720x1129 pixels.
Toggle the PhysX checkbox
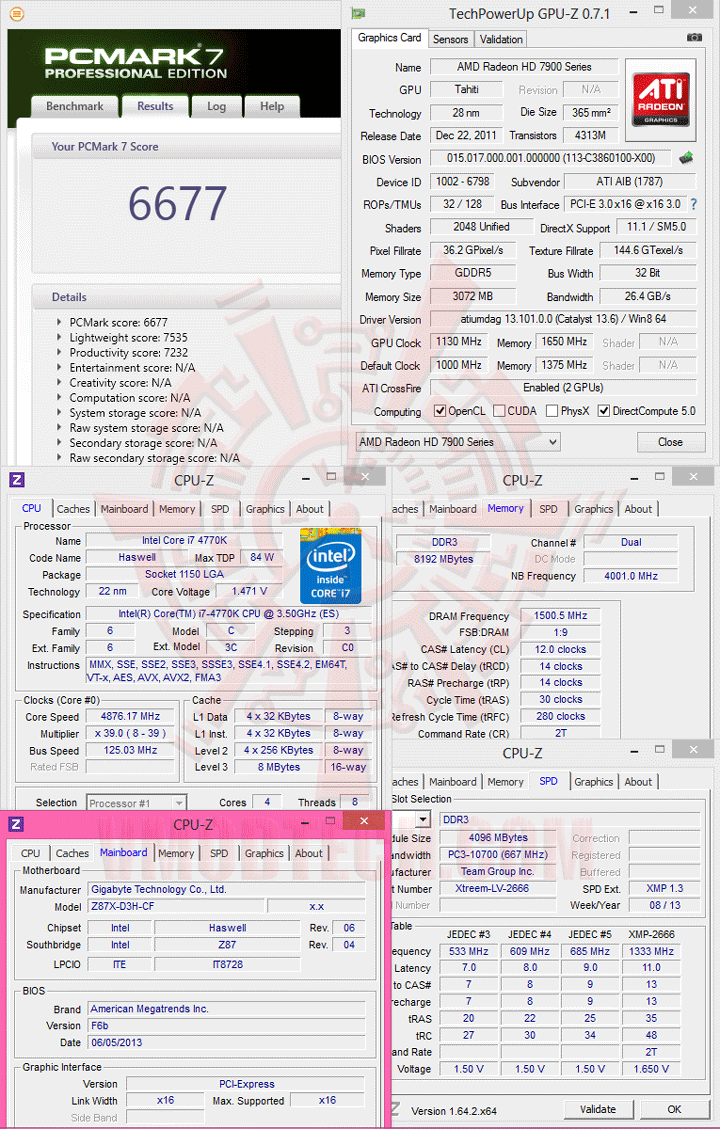click(552, 411)
